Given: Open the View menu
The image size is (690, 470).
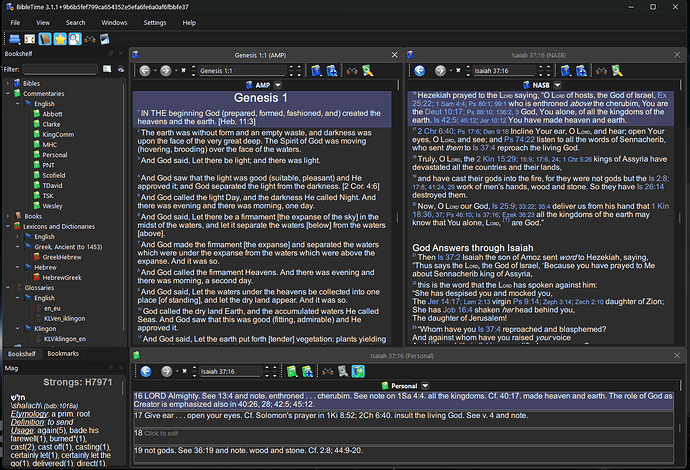Looking at the screenshot, I should (43, 22).
